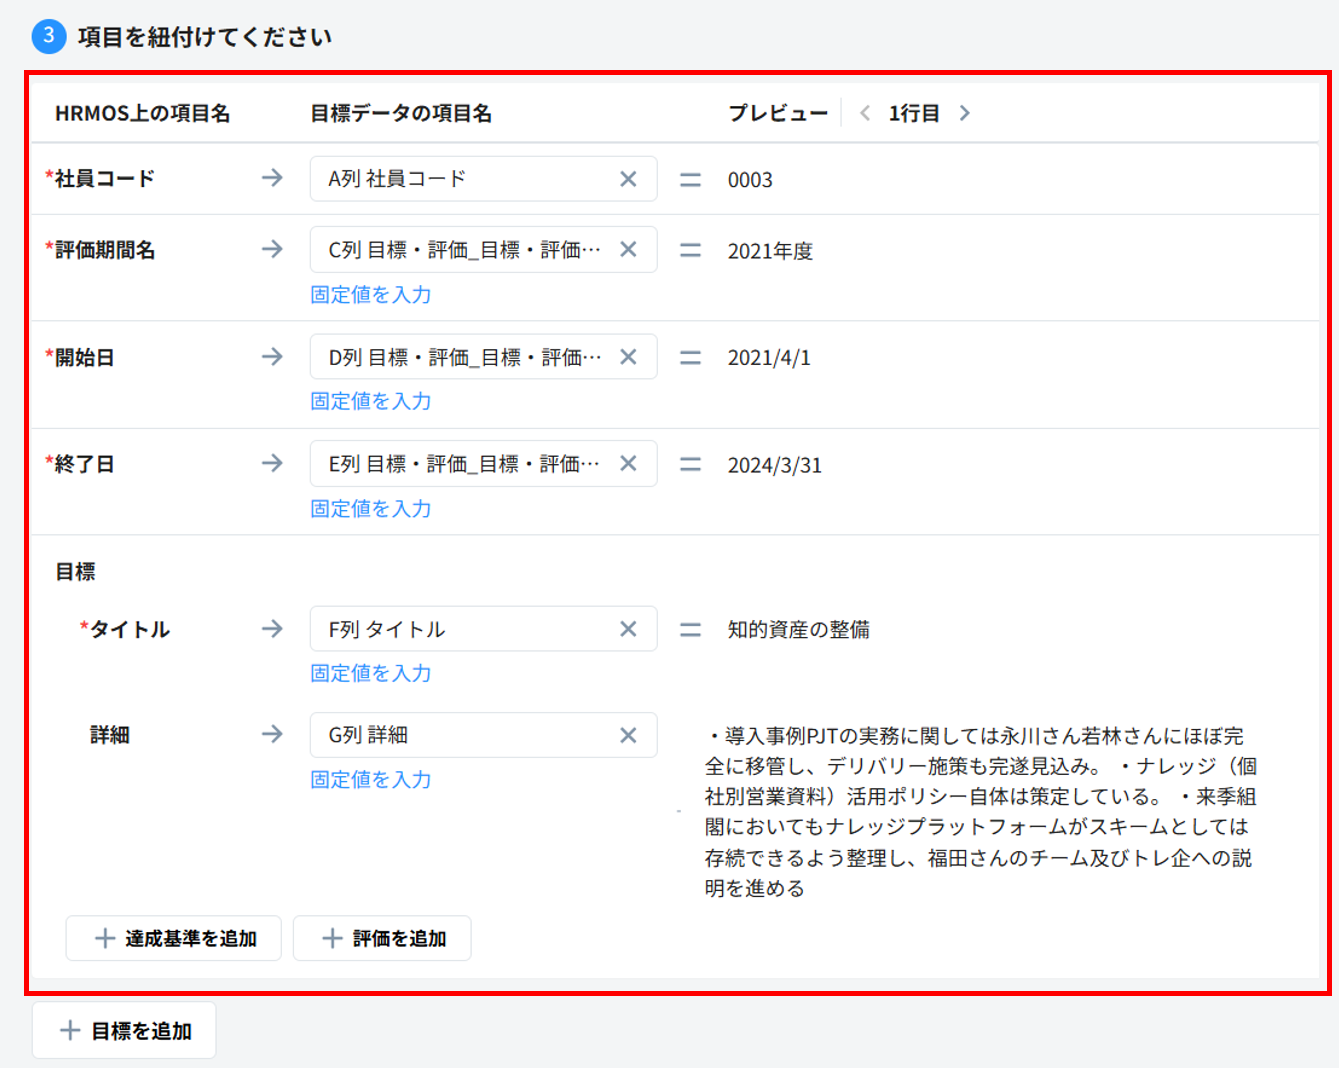Clear the G列 詳細 mapping with X
The width and height of the screenshot is (1339, 1068).
pos(628,735)
